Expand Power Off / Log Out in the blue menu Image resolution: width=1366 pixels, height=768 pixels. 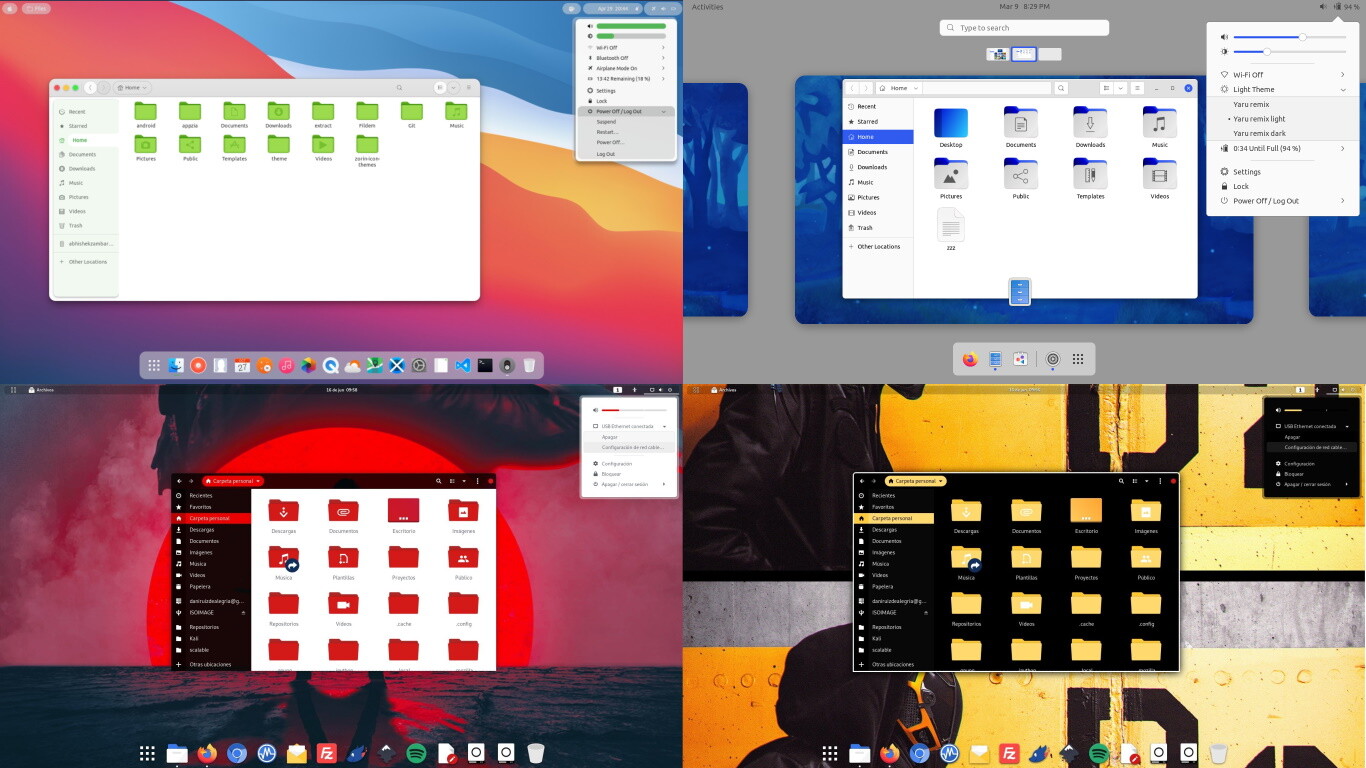[x=1283, y=201]
